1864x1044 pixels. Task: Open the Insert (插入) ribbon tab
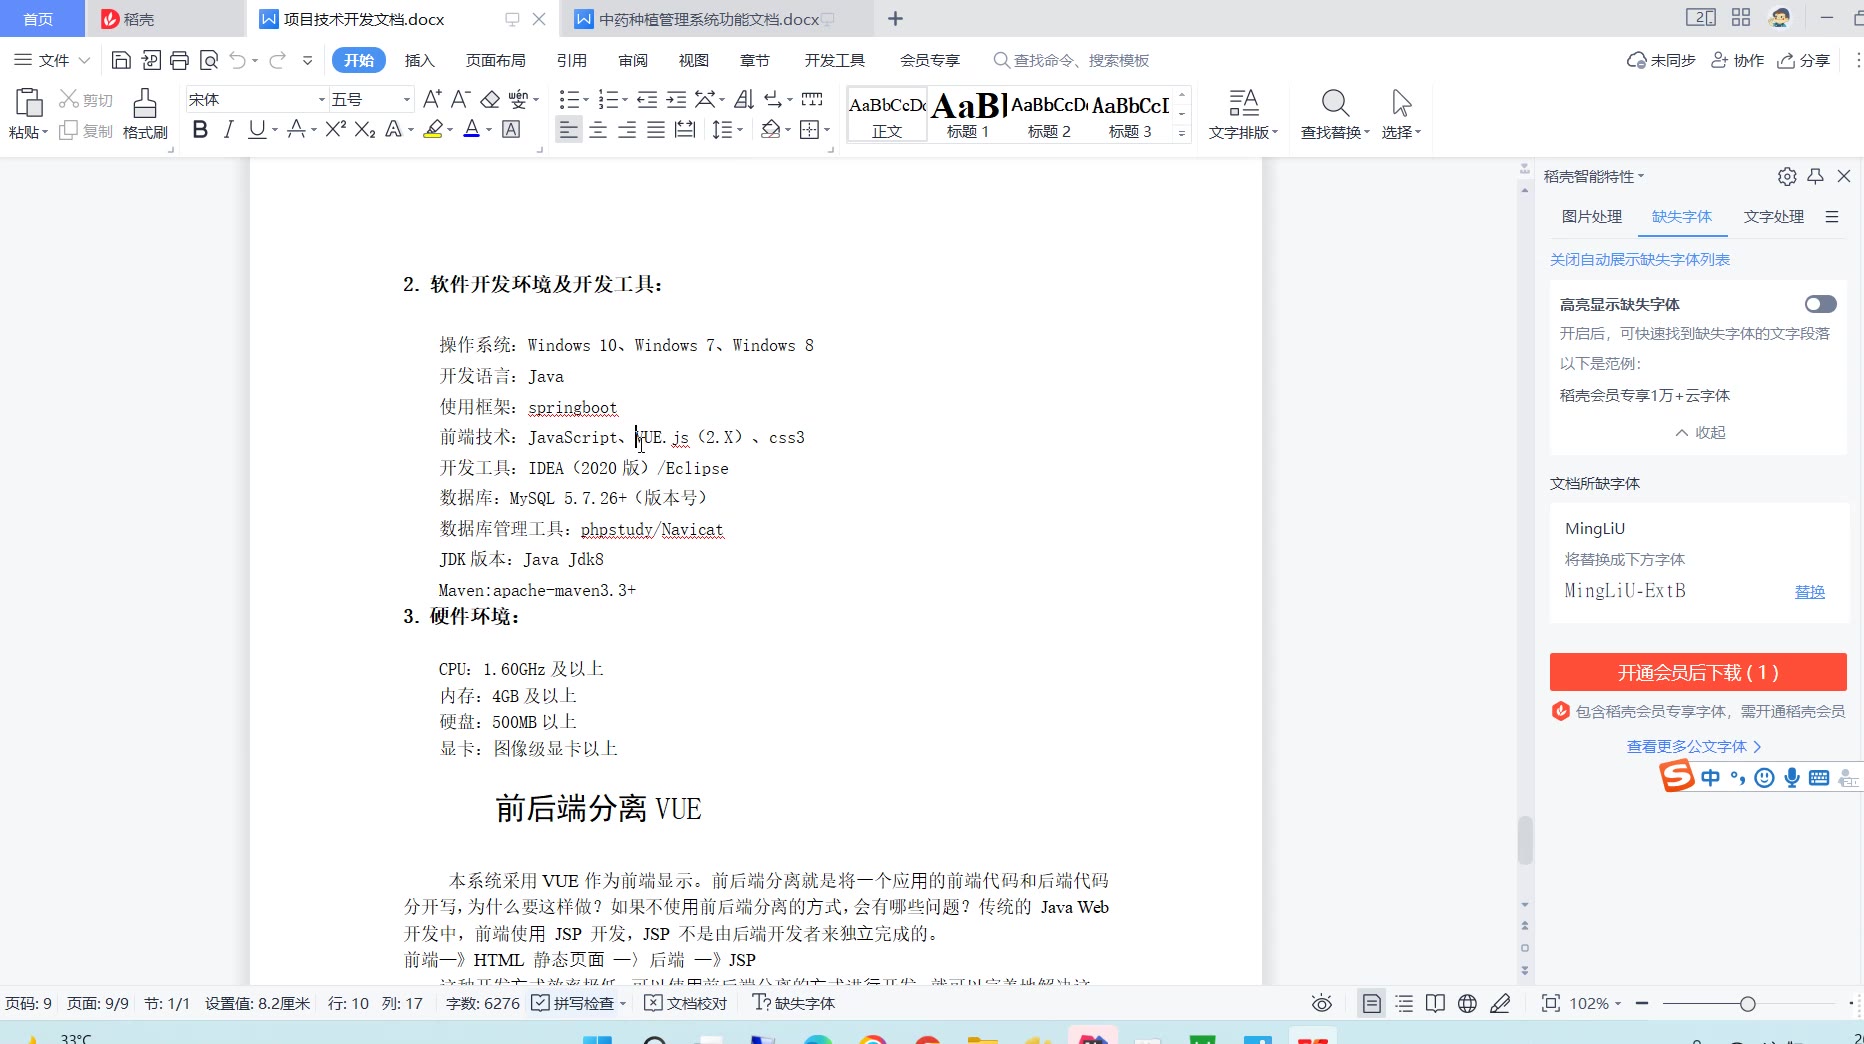(419, 60)
